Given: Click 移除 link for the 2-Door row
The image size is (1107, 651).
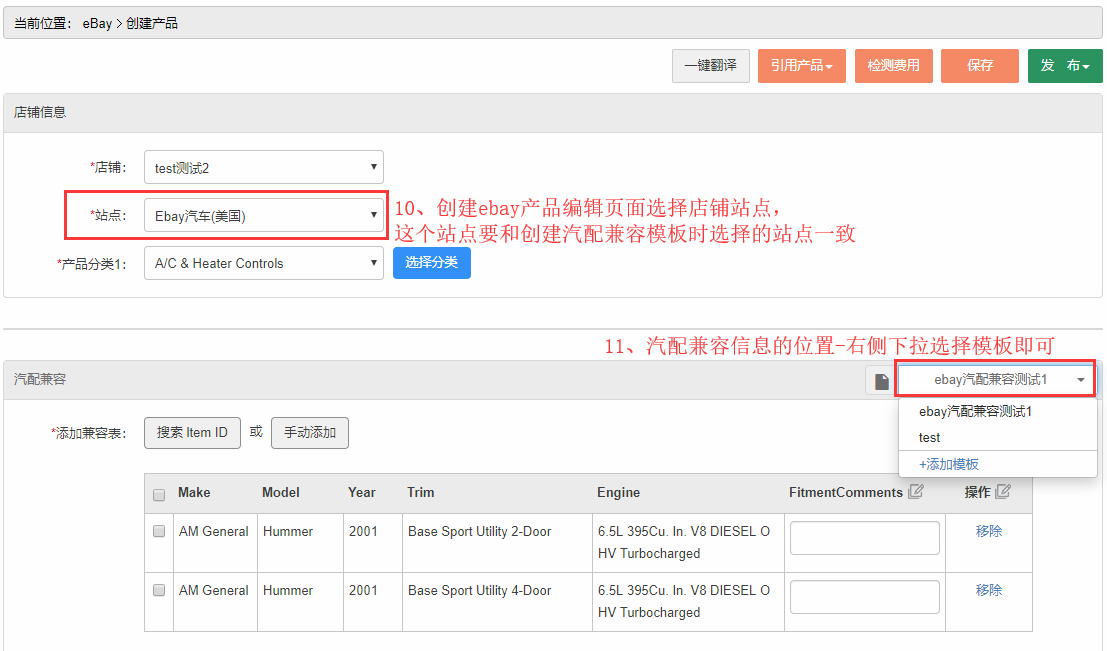Looking at the screenshot, I should coord(988,531).
